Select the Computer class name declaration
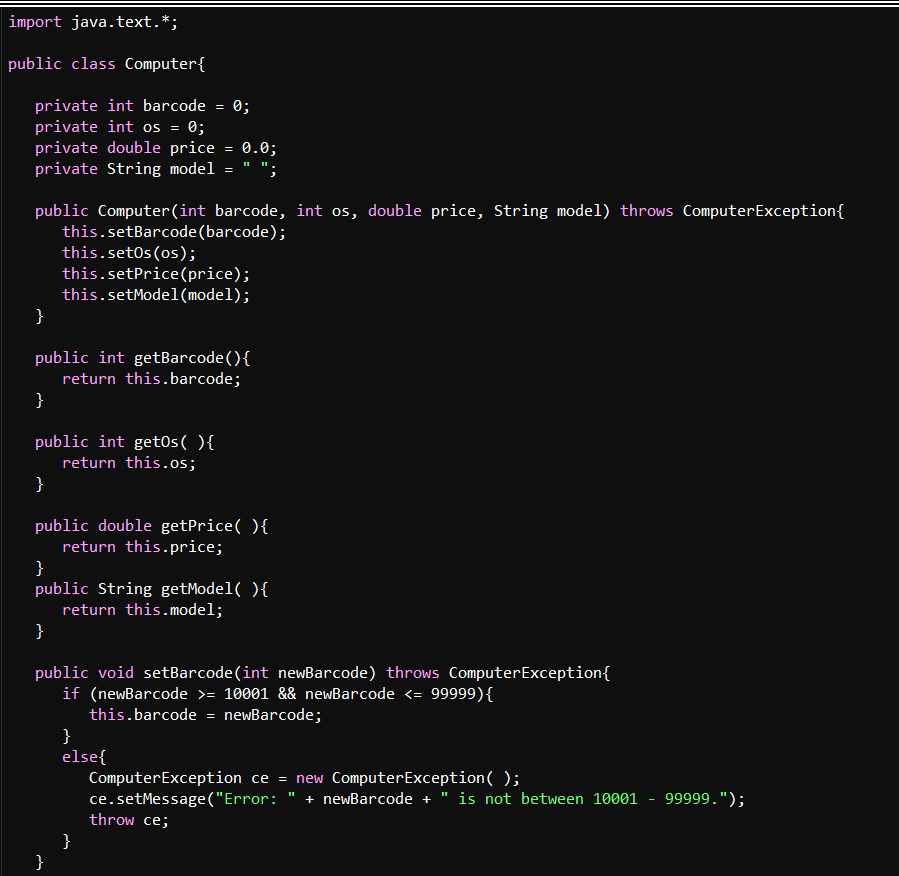Image resolution: width=899 pixels, height=876 pixels. pos(162,63)
